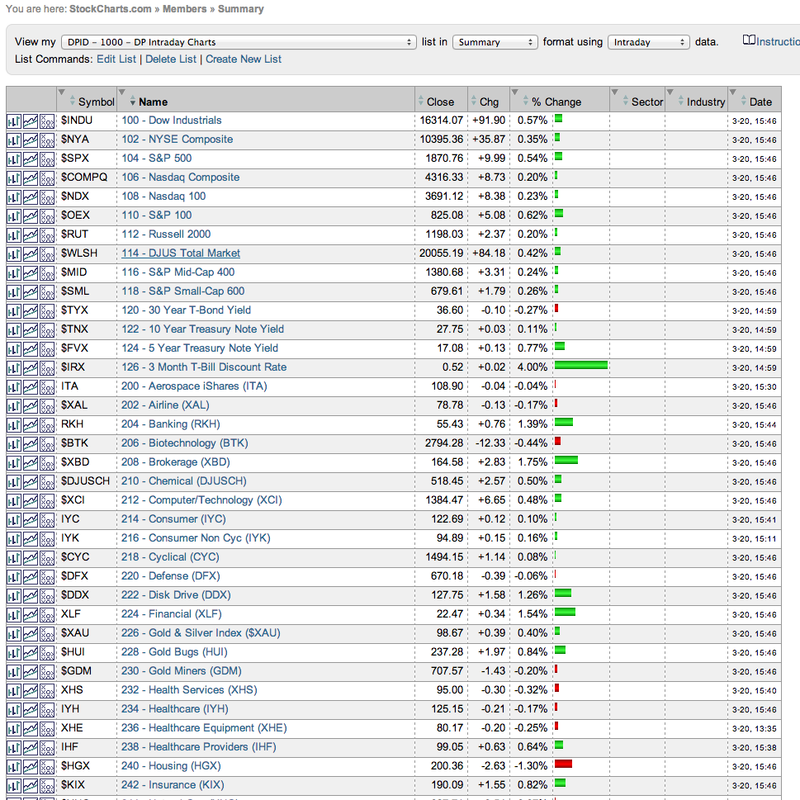Open the Instructions link with book icon
The height and width of the screenshot is (800, 800).
771,42
